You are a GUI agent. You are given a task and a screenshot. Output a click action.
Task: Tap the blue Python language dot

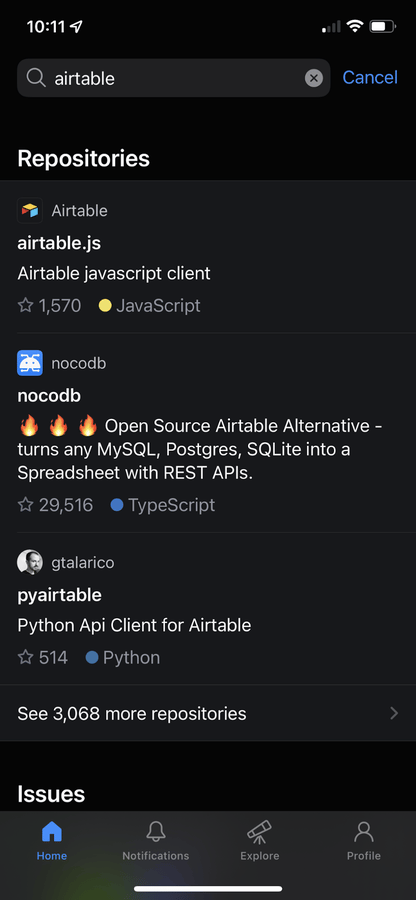(92, 657)
